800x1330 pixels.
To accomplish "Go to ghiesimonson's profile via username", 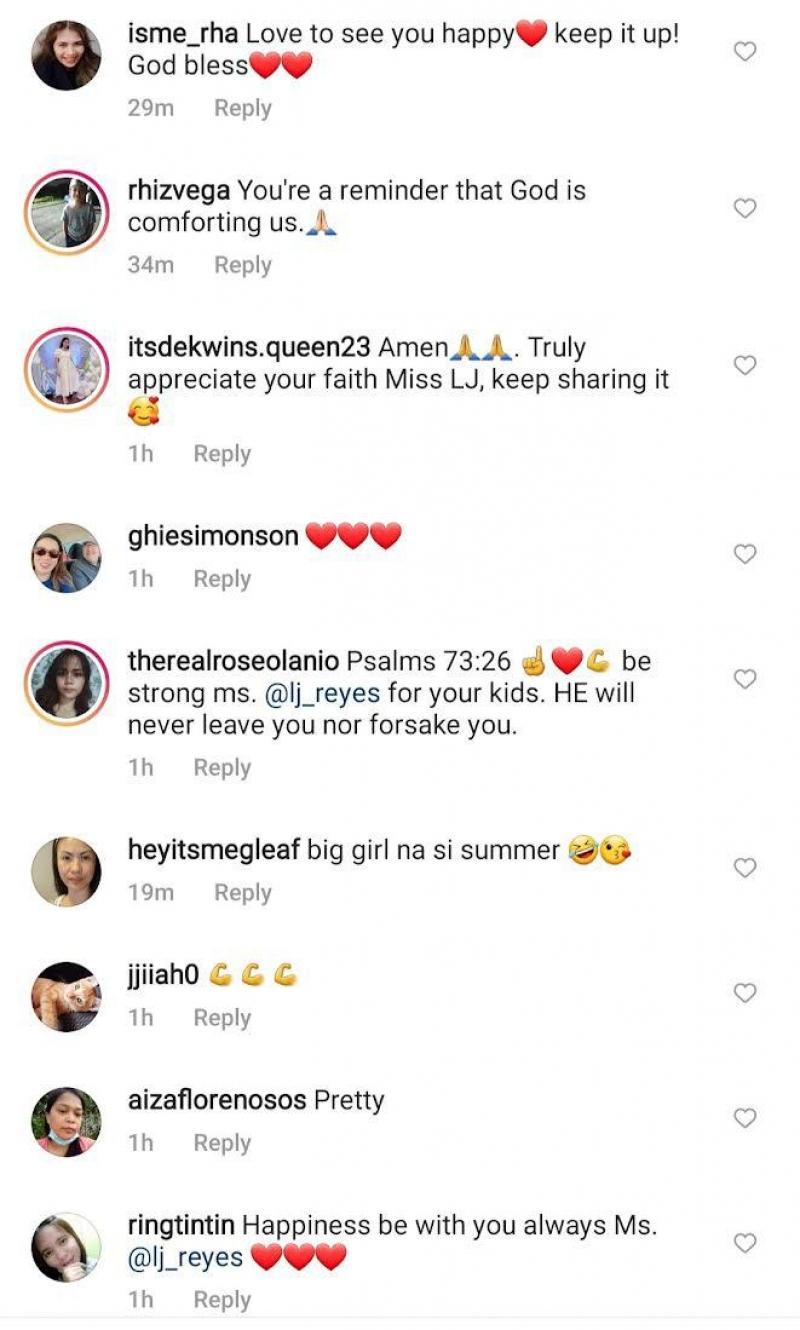I will [x=213, y=536].
